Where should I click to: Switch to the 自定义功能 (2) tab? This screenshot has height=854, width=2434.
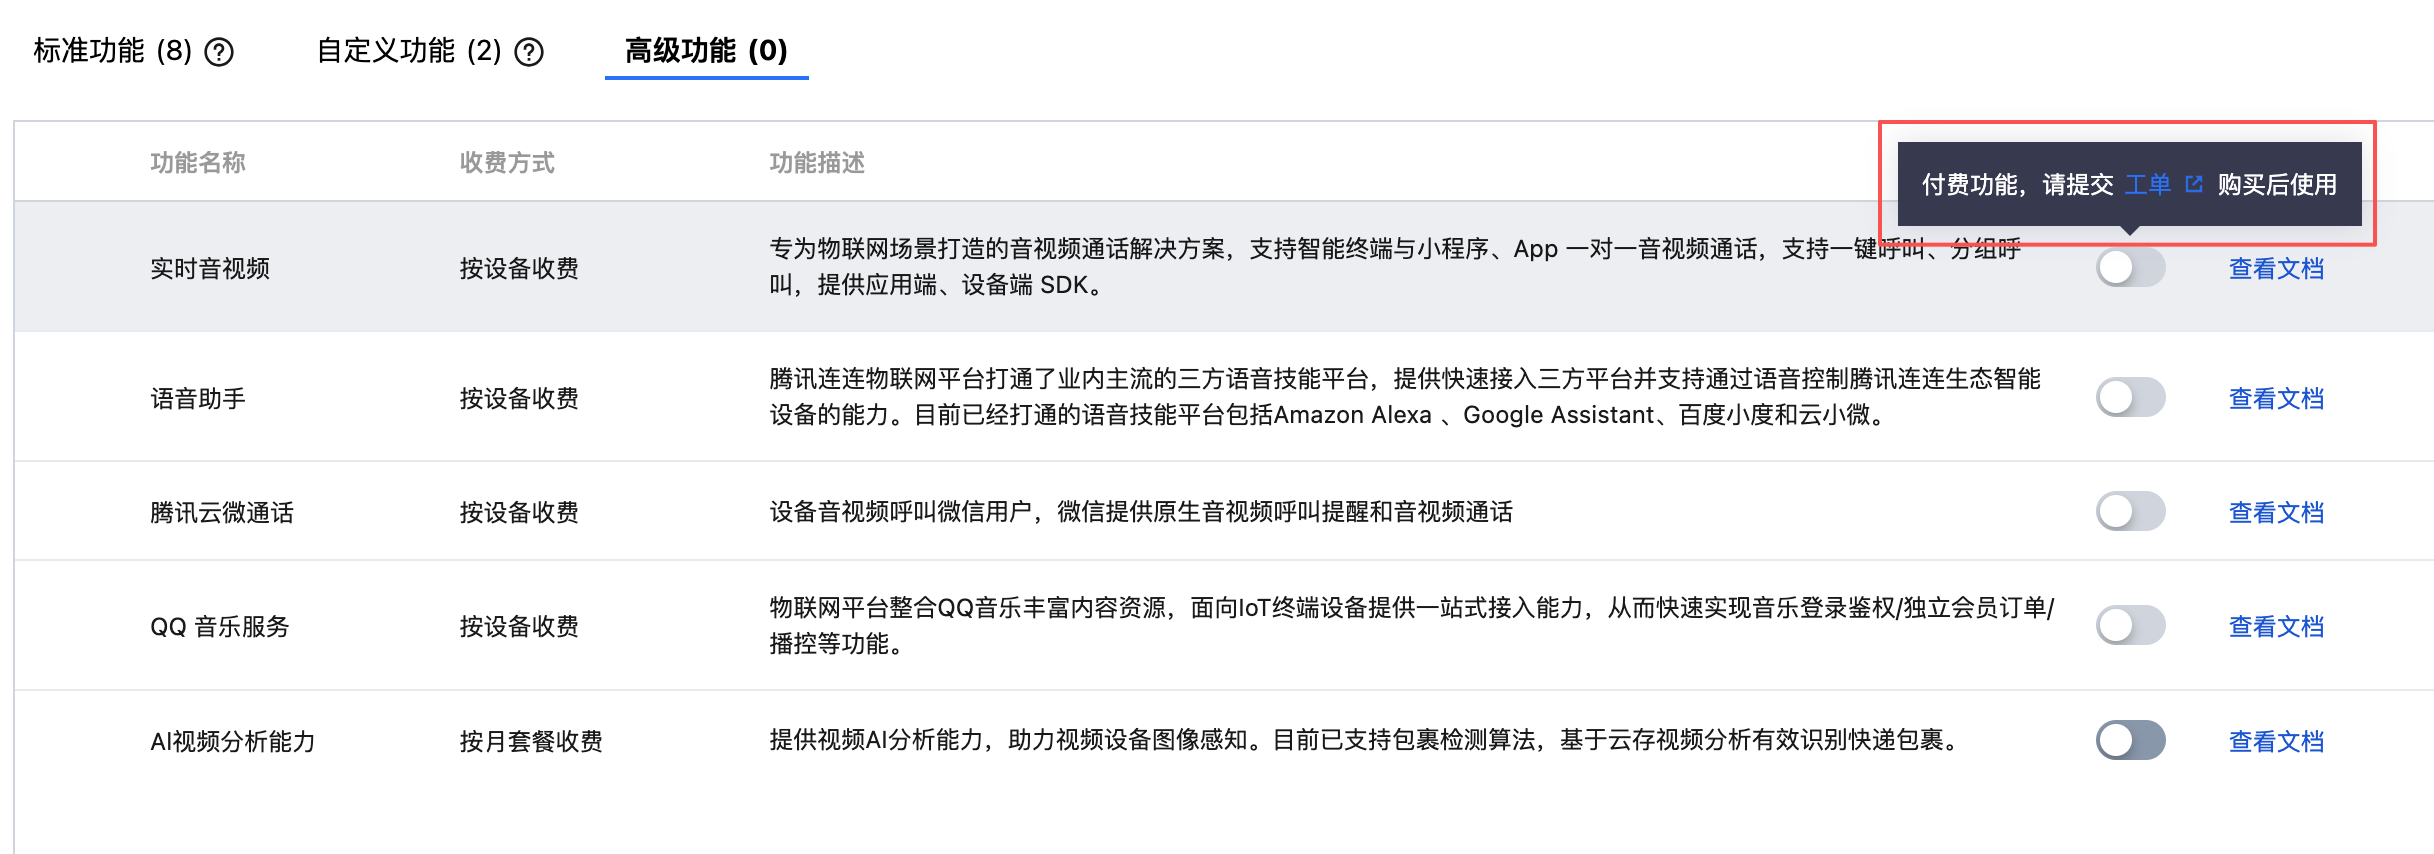(x=408, y=51)
